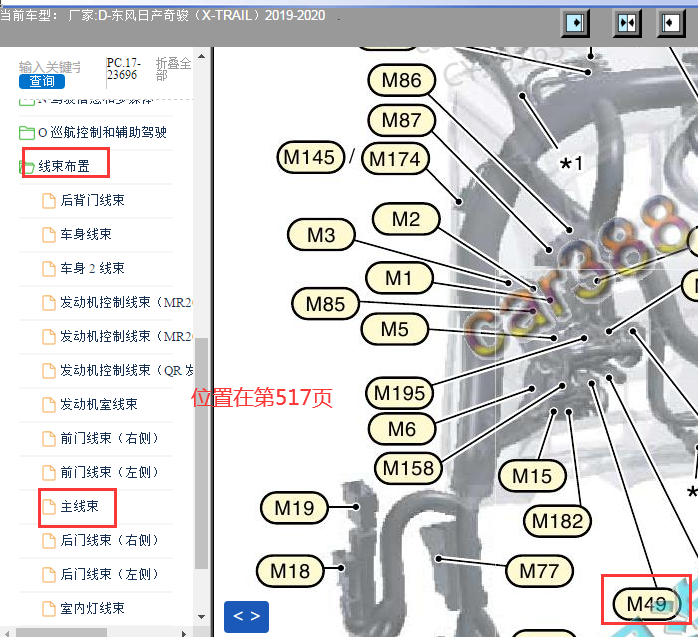Image resolution: width=698 pixels, height=637 pixels.
Task: Click the move-left panel arrow icon
Action: coord(671,23)
